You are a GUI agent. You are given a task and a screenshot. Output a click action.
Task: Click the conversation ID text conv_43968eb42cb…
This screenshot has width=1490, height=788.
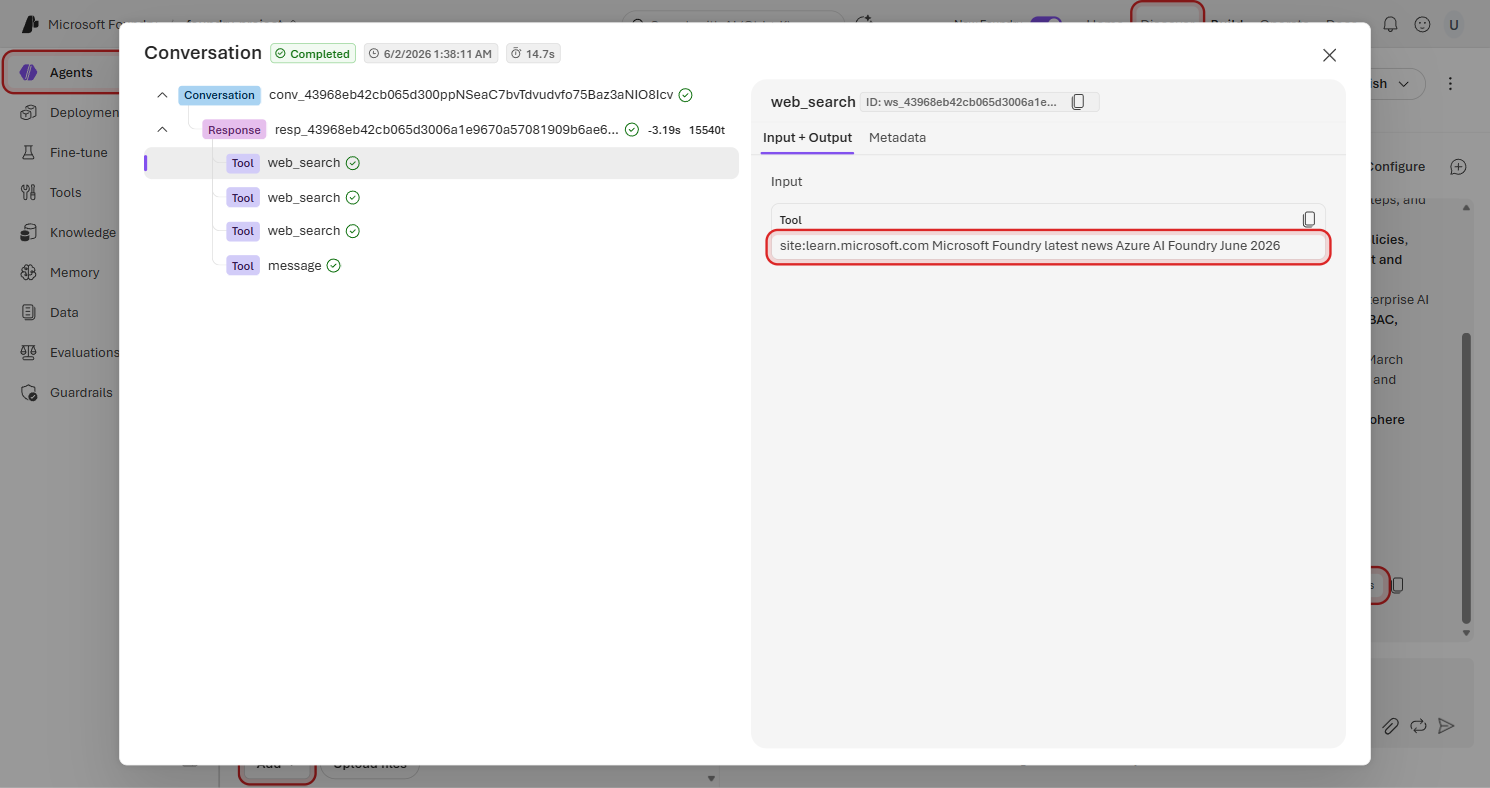[471, 95]
